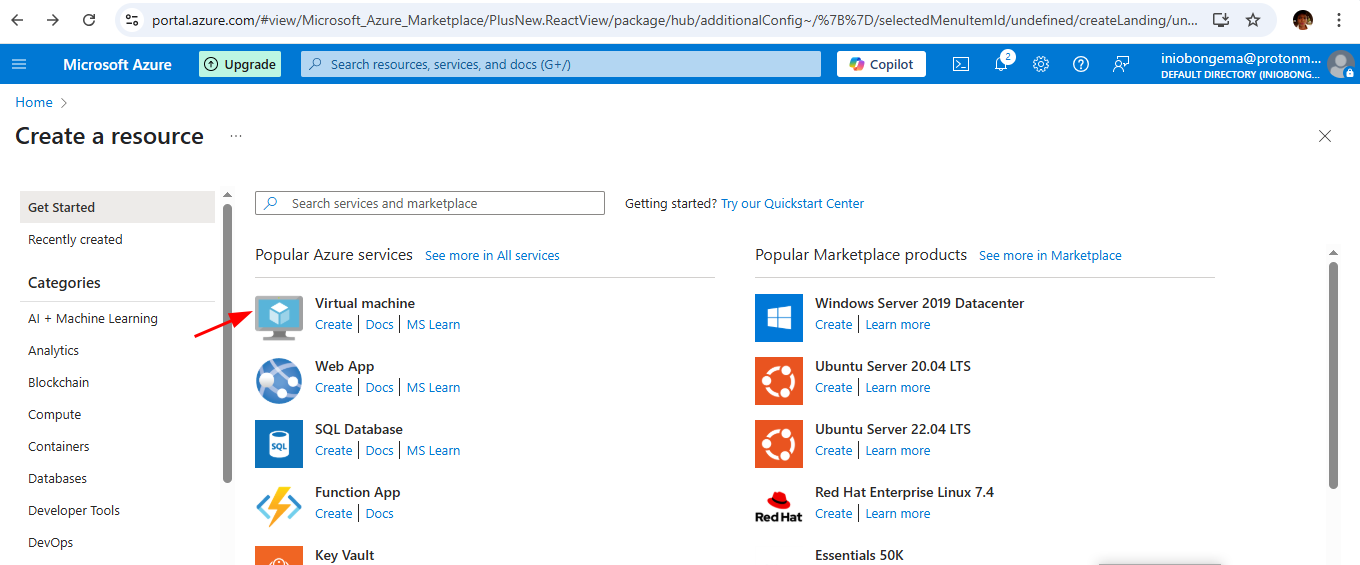Click the Web App service icon
1360x565 pixels.
coord(279,381)
